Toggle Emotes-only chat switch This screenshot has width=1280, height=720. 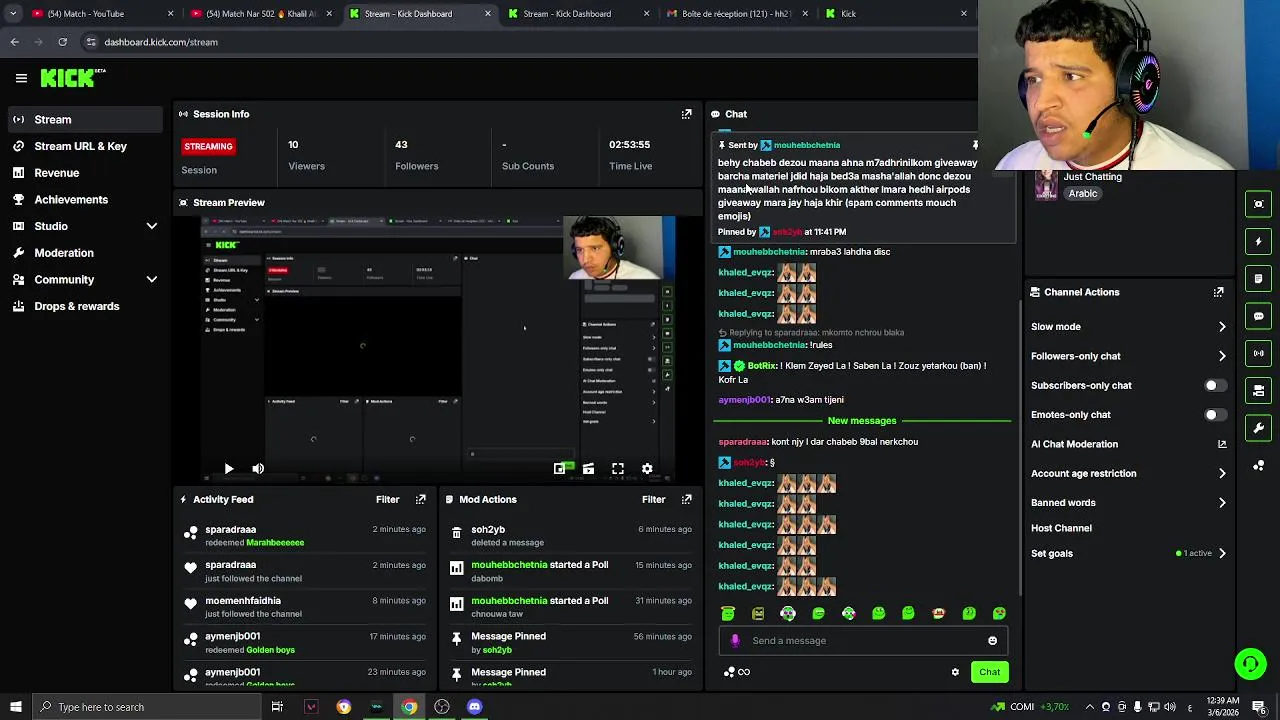[1214, 415]
